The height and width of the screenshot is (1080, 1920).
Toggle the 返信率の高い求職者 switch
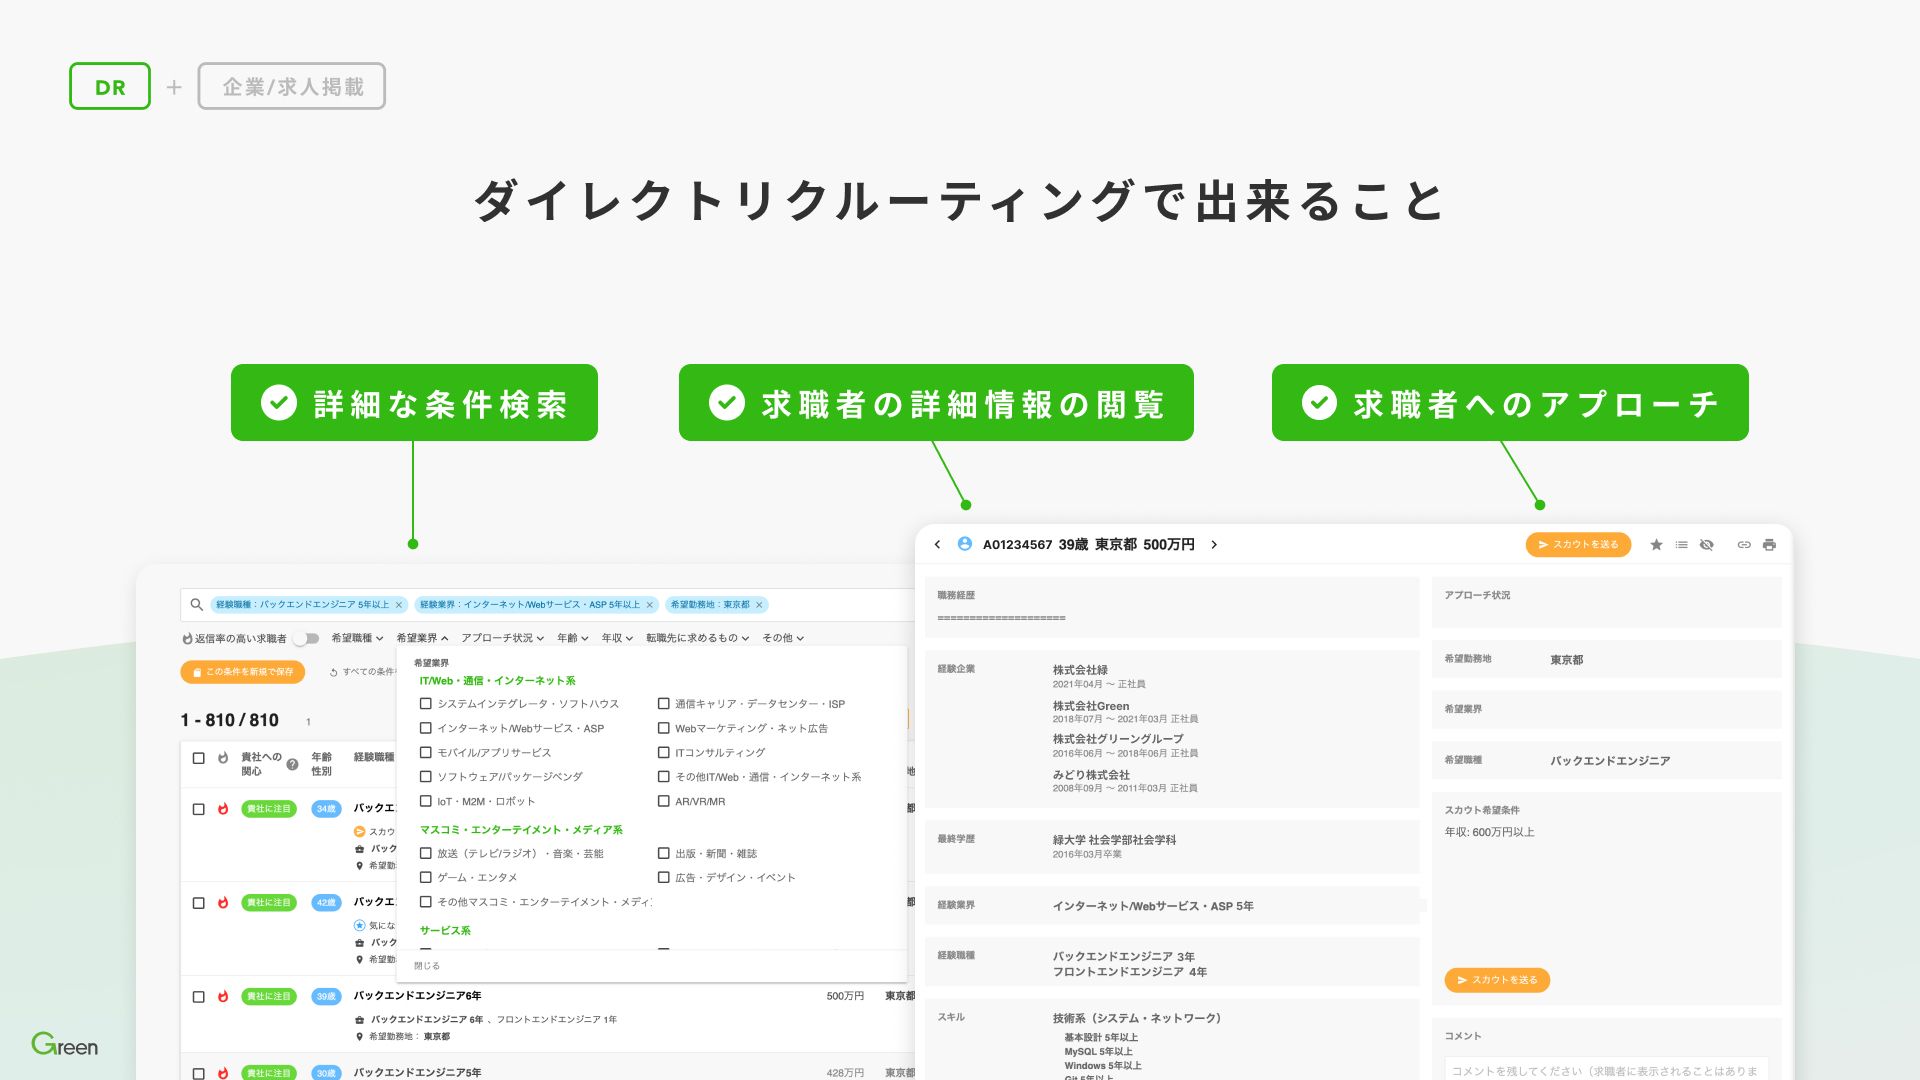305,638
